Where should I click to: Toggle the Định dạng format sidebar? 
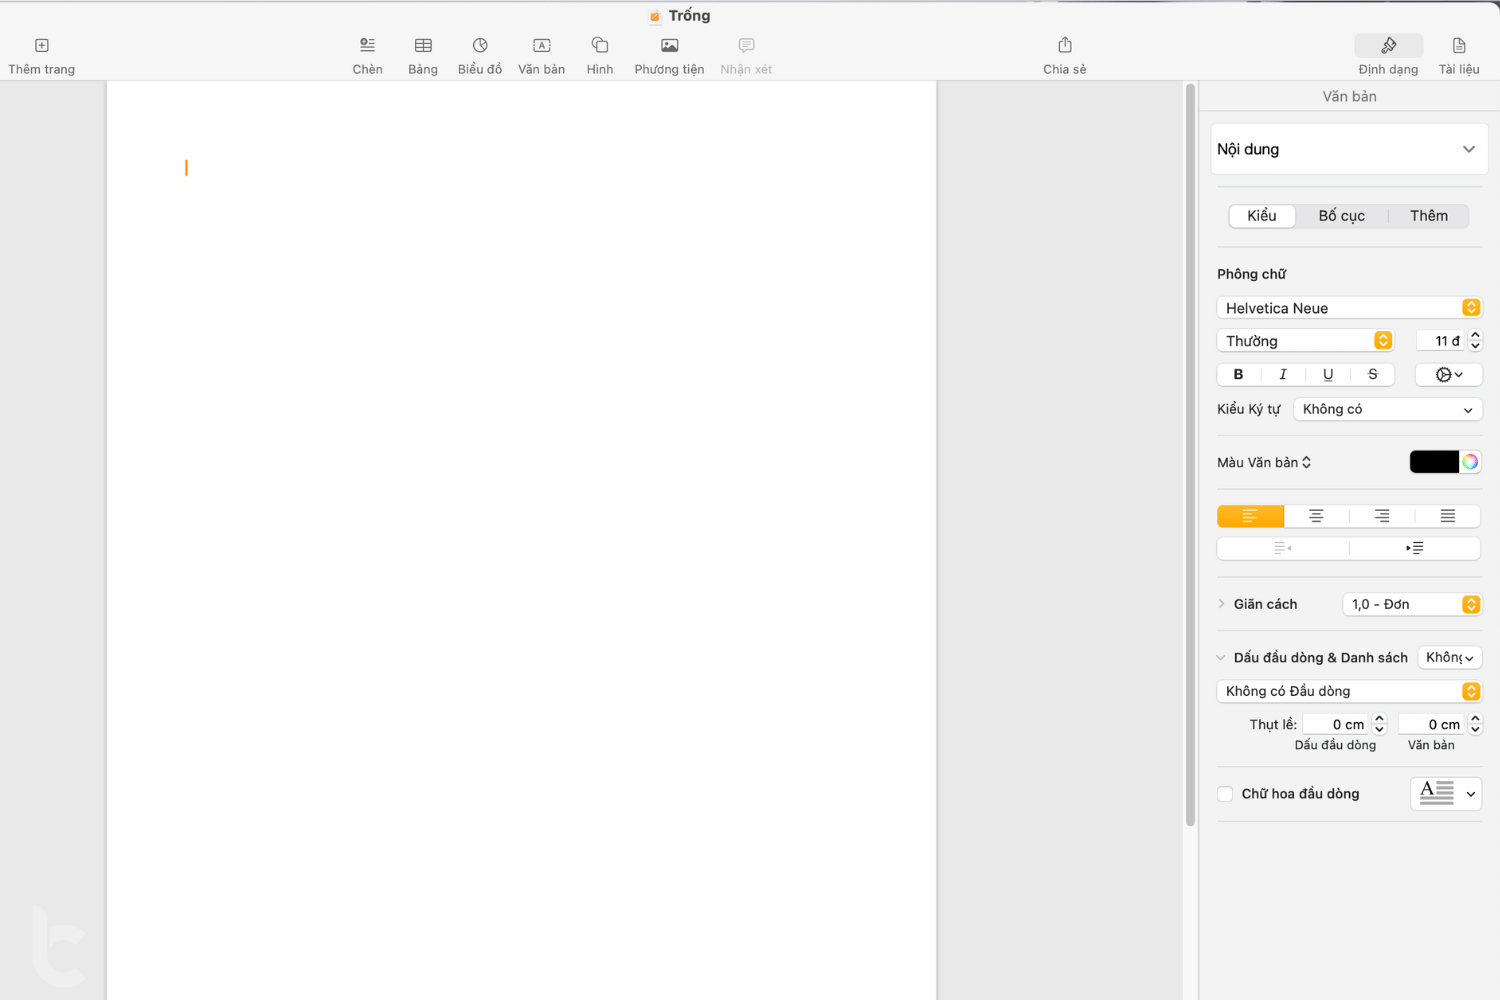point(1388,46)
